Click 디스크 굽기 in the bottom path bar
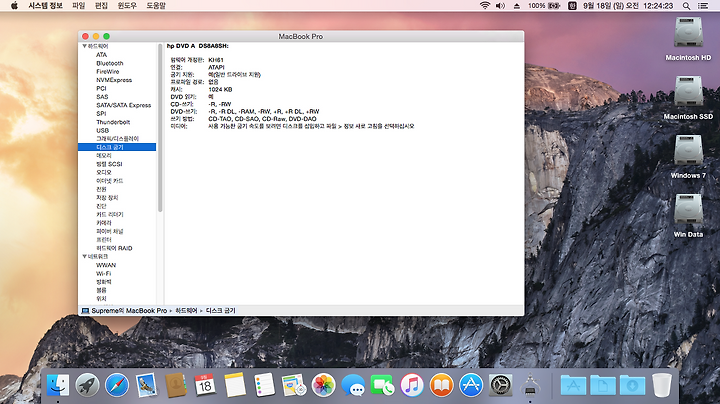Image resolution: width=720 pixels, height=404 pixels. pyautogui.click(x=220, y=311)
